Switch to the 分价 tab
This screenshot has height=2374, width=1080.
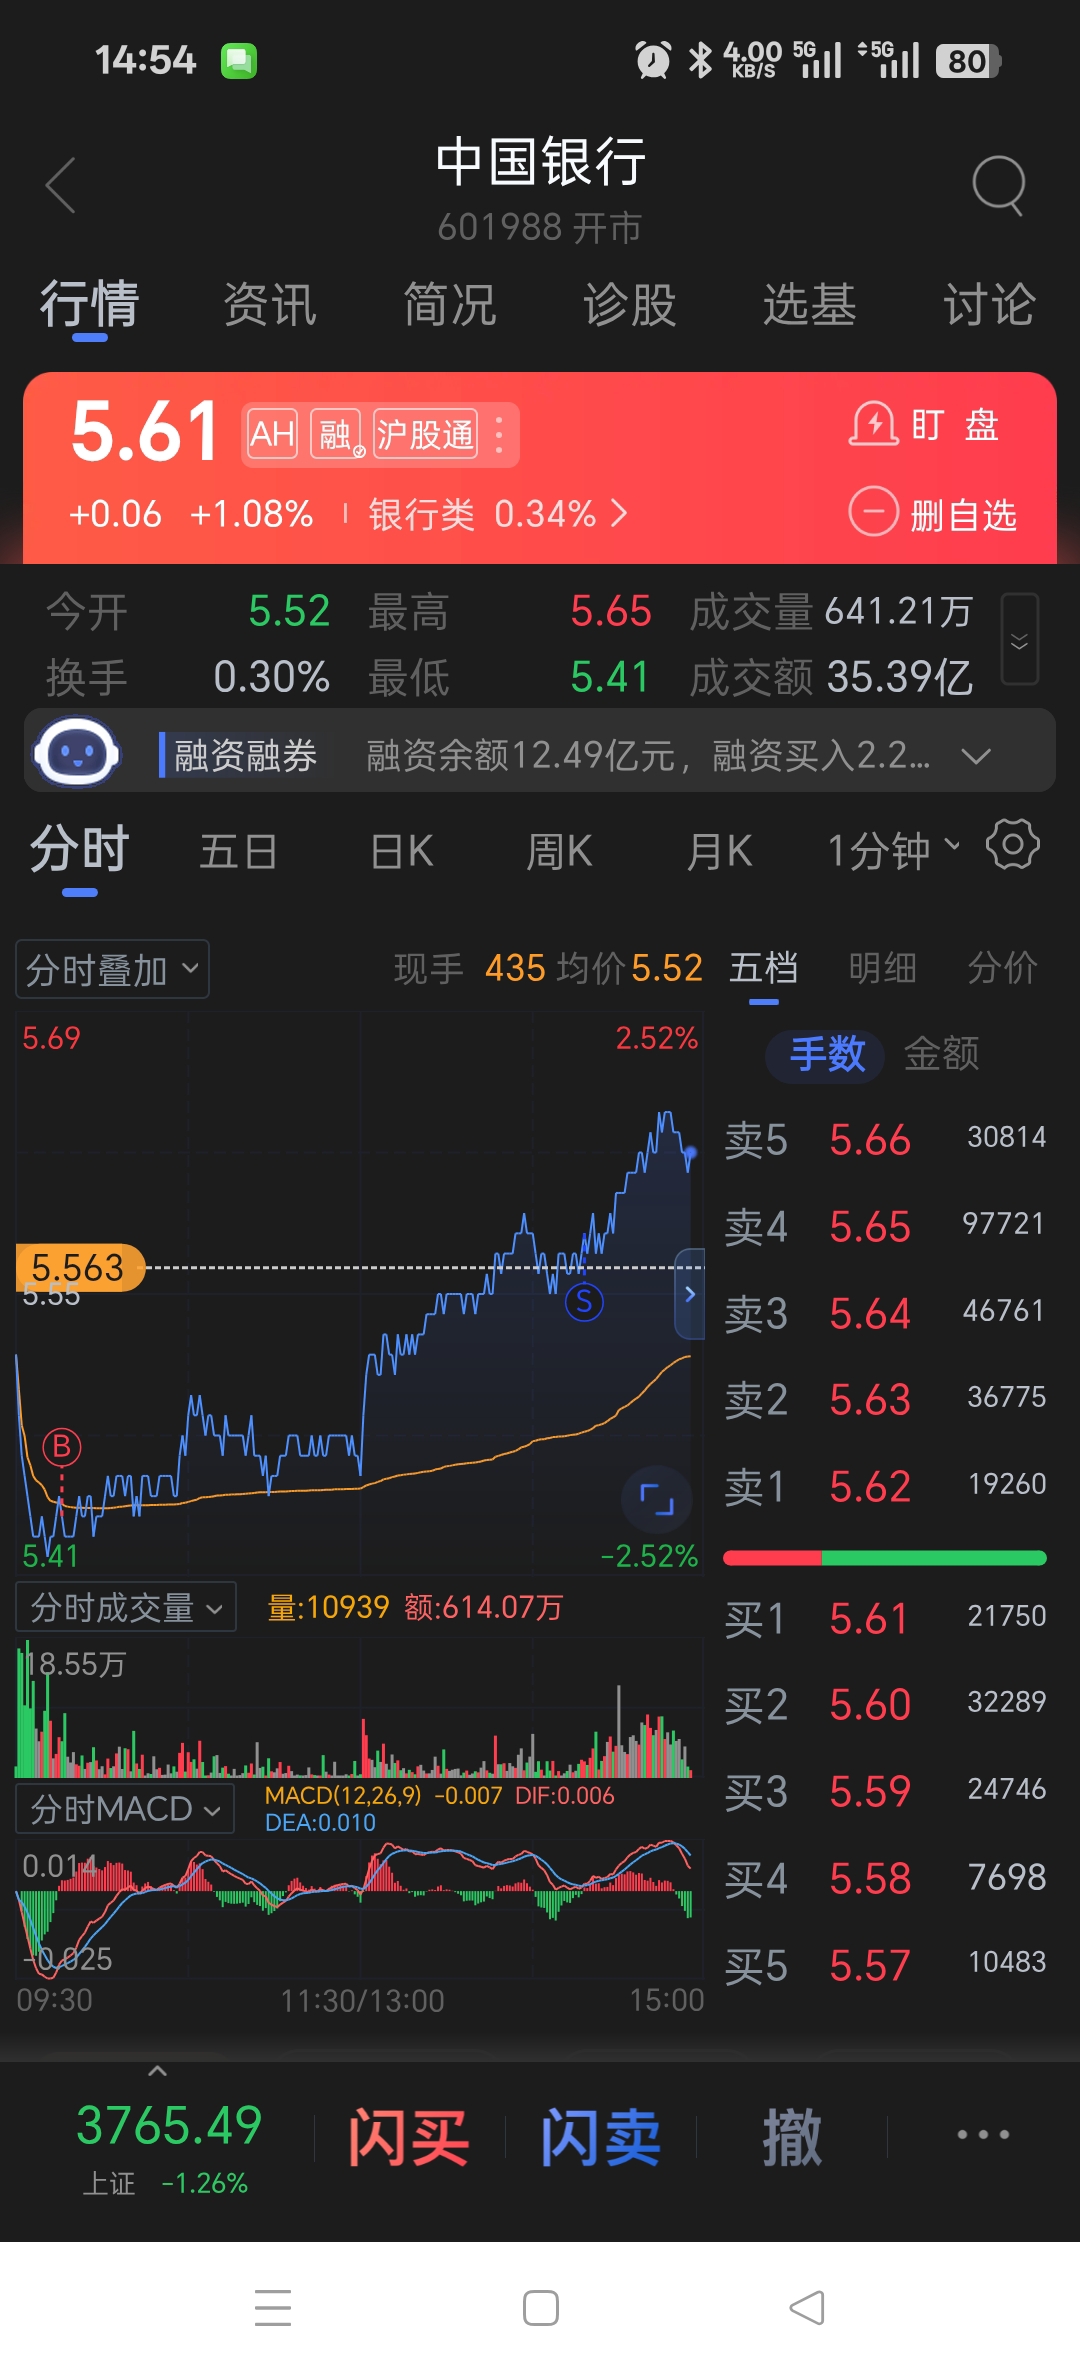coord(1002,968)
